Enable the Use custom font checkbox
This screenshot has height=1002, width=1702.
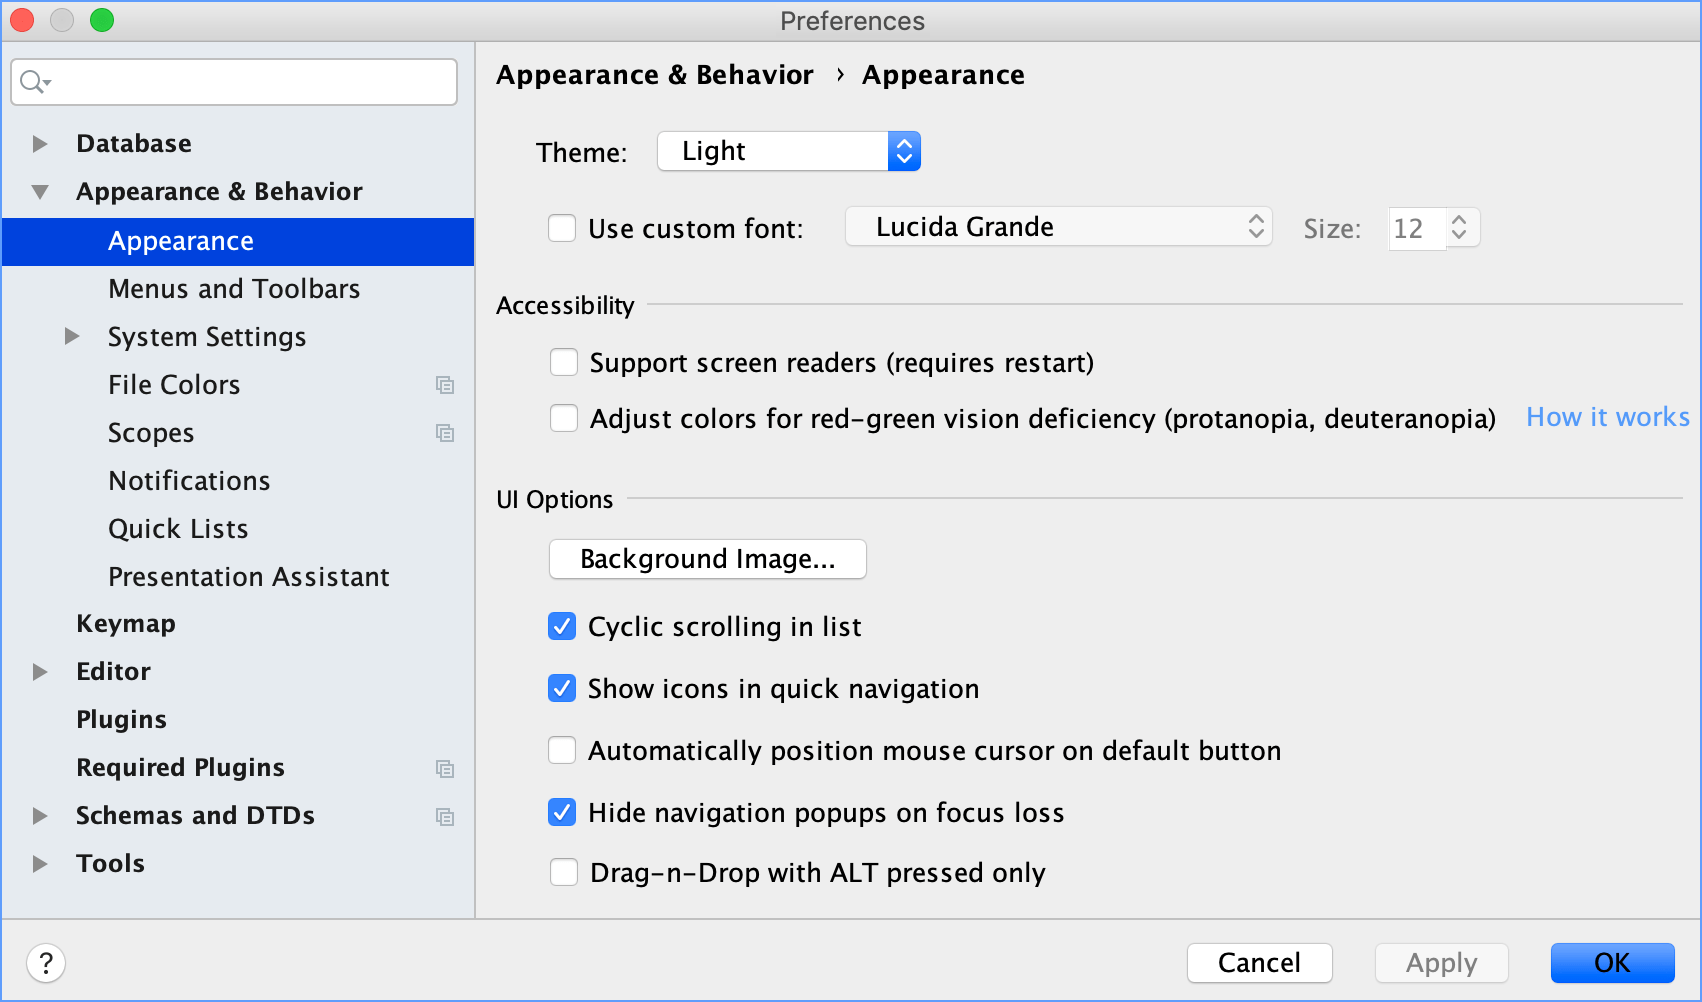[562, 228]
